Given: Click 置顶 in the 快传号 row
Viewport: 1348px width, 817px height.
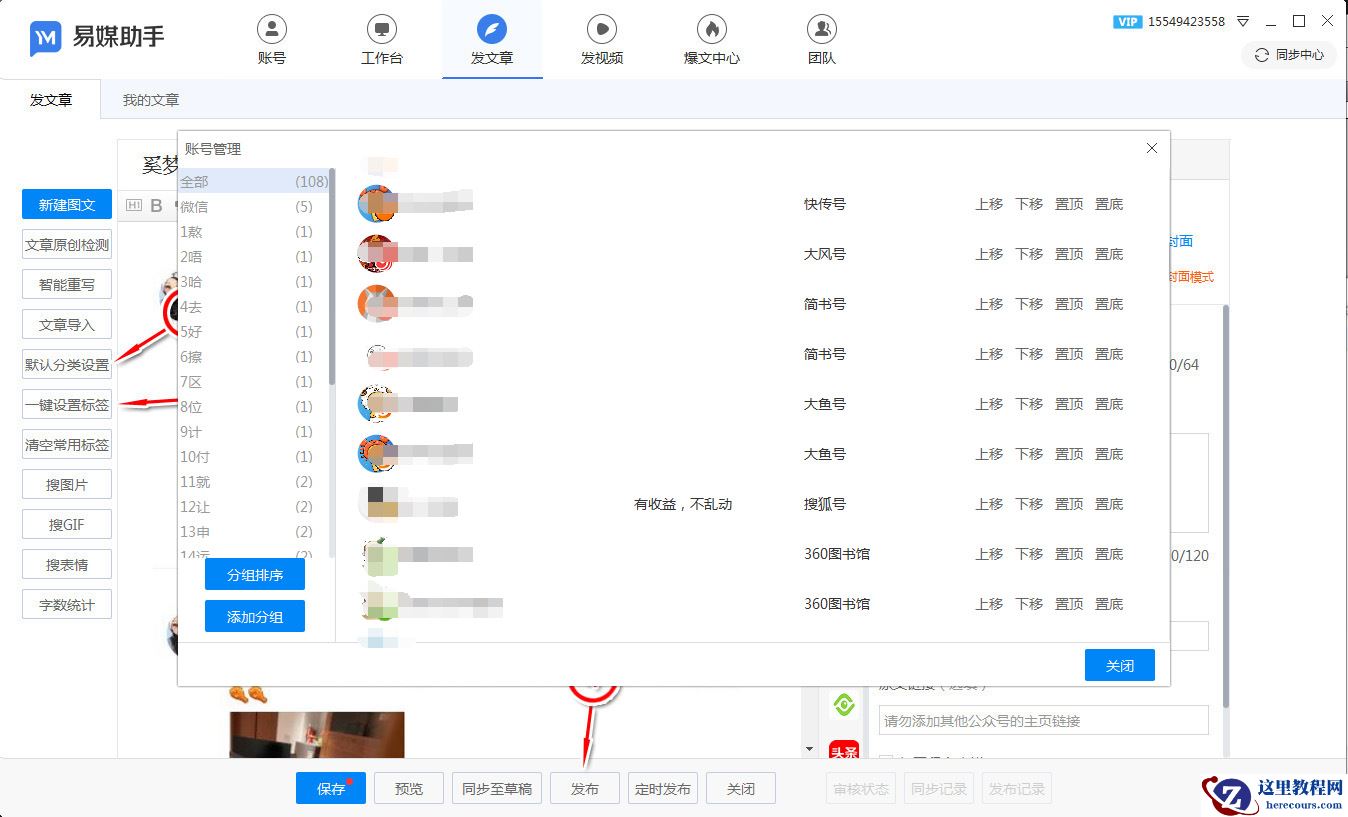Looking at the screenshot, I should click(1069, 204).
